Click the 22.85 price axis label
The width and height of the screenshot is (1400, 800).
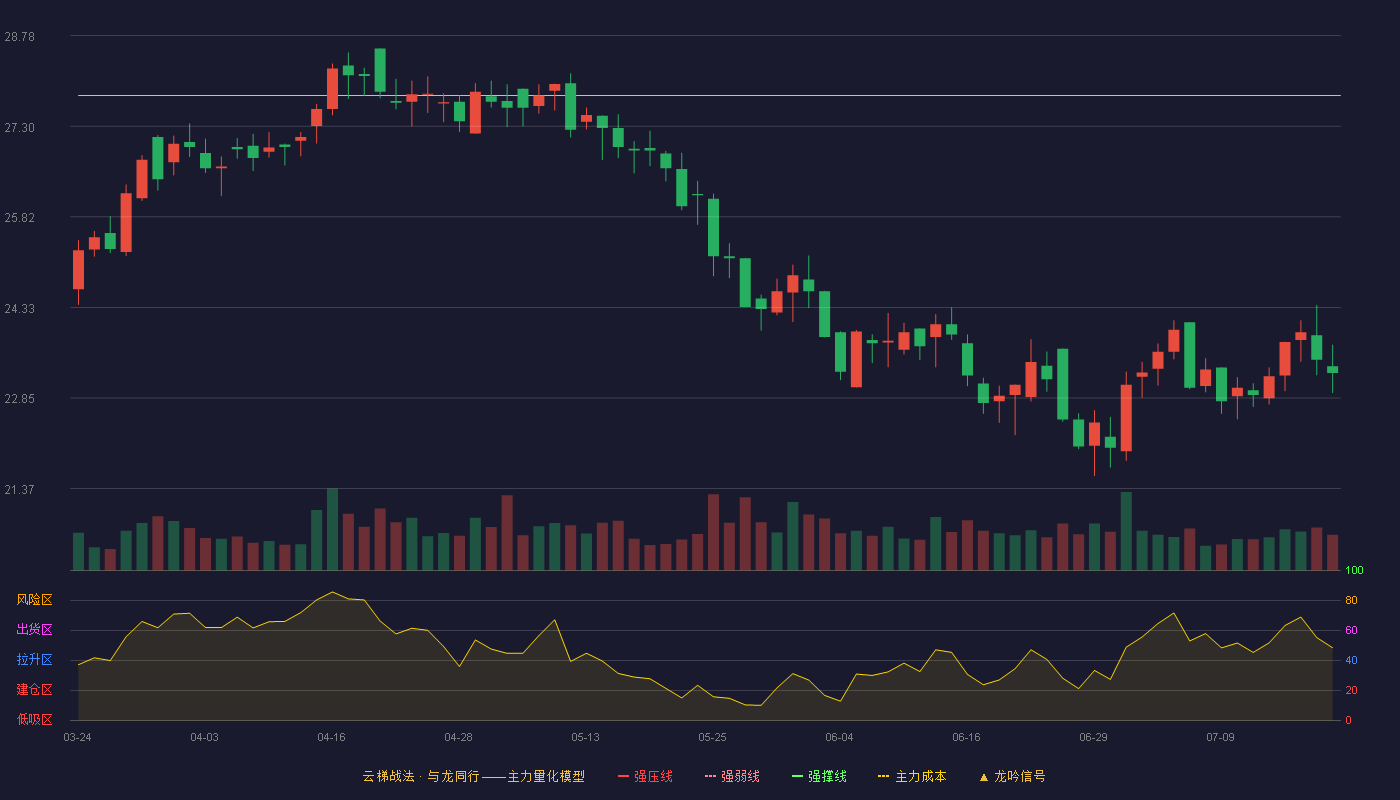pyautogui.click(x=19, y=398)
